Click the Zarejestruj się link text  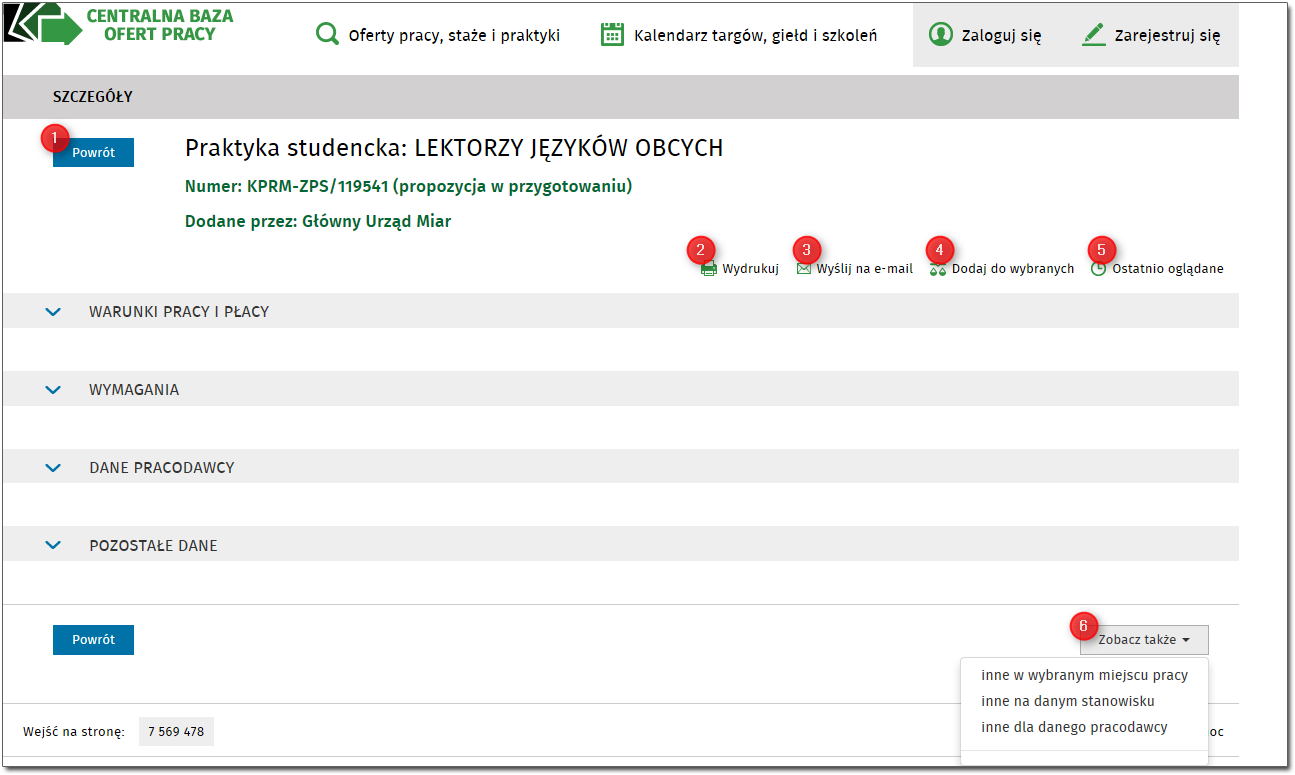pyautogui.click(x=1168, y=36)
